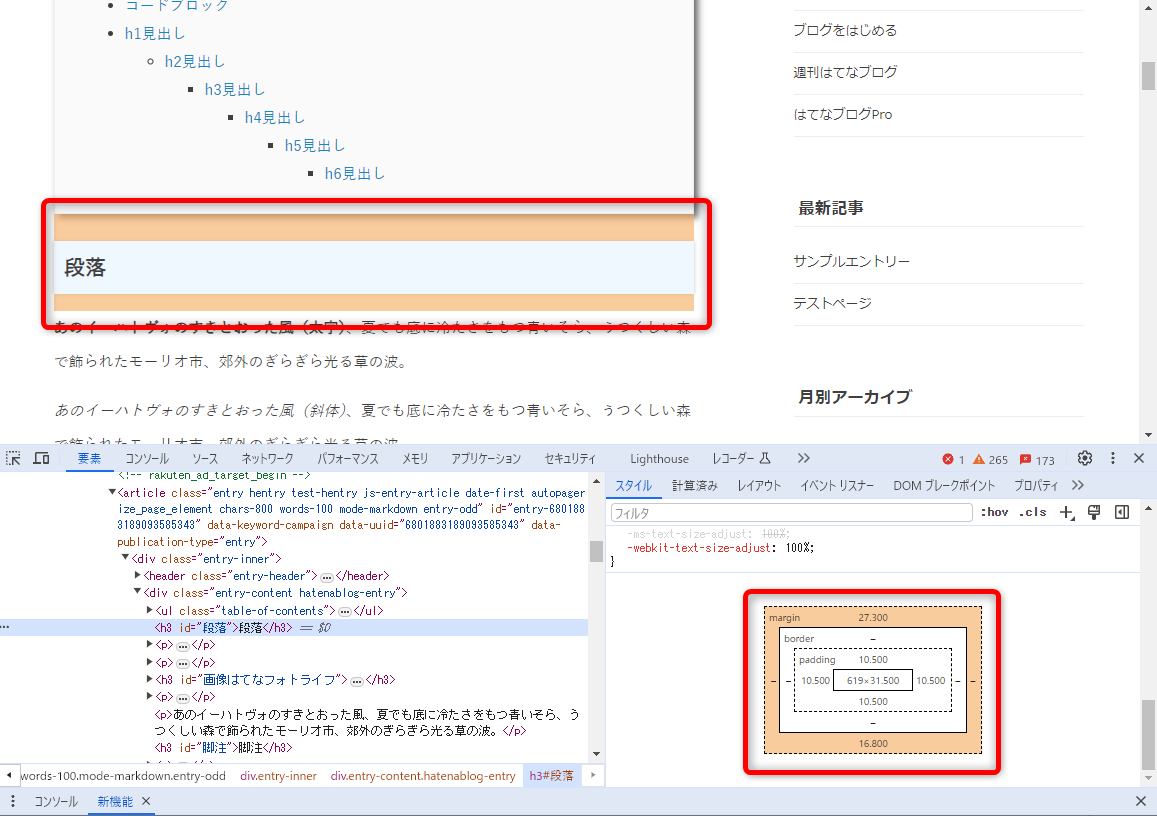Click the h2見出し contents link
The width and height of the screenshot is (1157, 816).
[x=195, y=61]
